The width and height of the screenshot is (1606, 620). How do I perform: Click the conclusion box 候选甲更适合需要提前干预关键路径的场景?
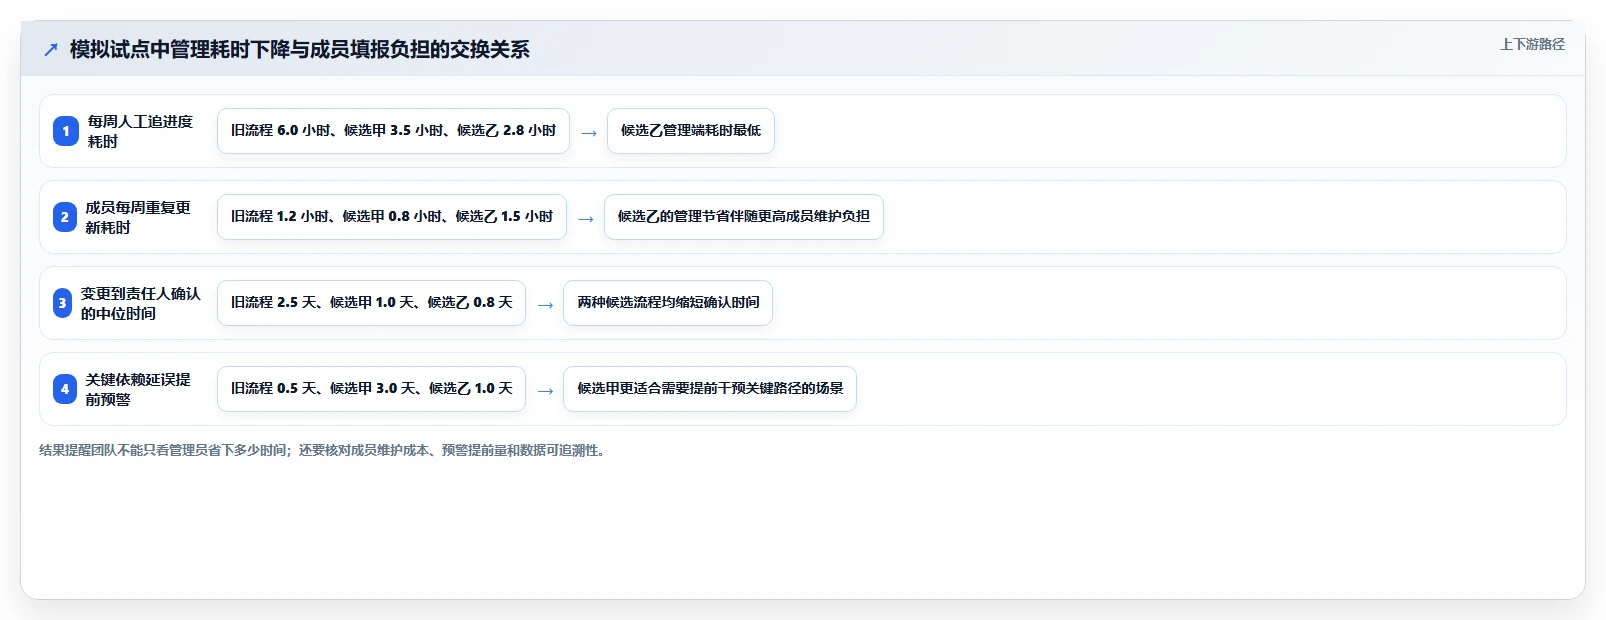710,389
